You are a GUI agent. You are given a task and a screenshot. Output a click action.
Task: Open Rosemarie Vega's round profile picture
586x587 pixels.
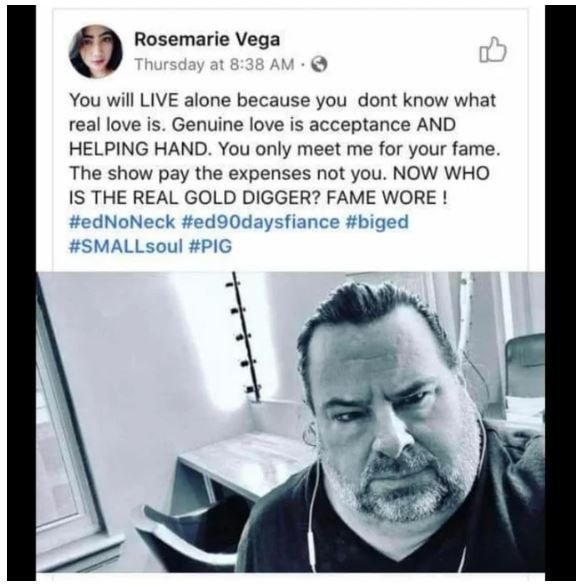pos(95,52)
